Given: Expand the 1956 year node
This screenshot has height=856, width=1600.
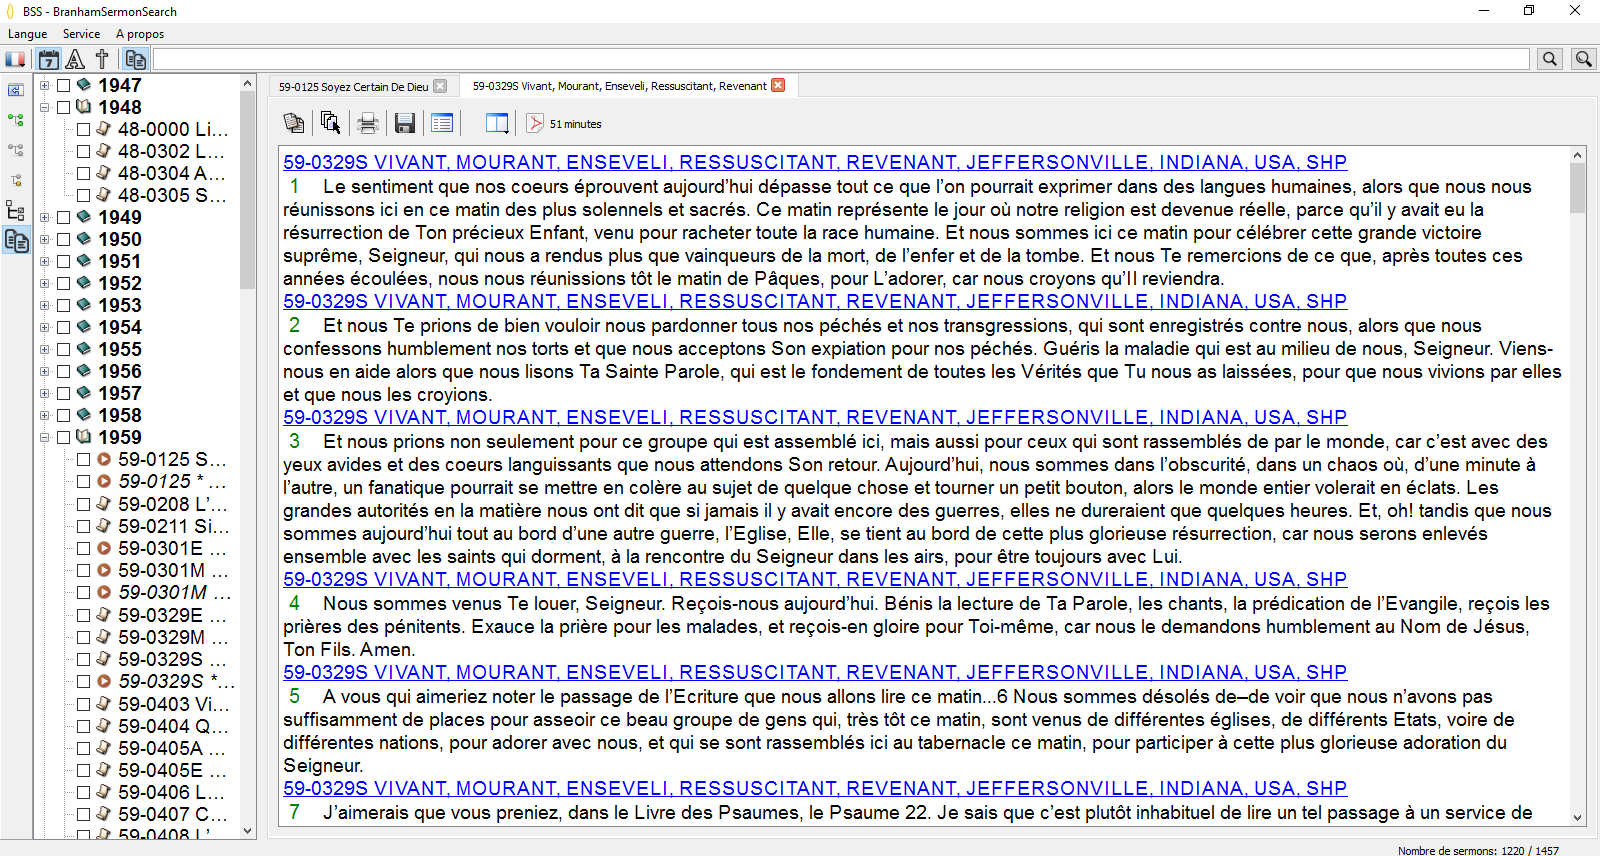Looking at the screenshot, I should (44, 371).
